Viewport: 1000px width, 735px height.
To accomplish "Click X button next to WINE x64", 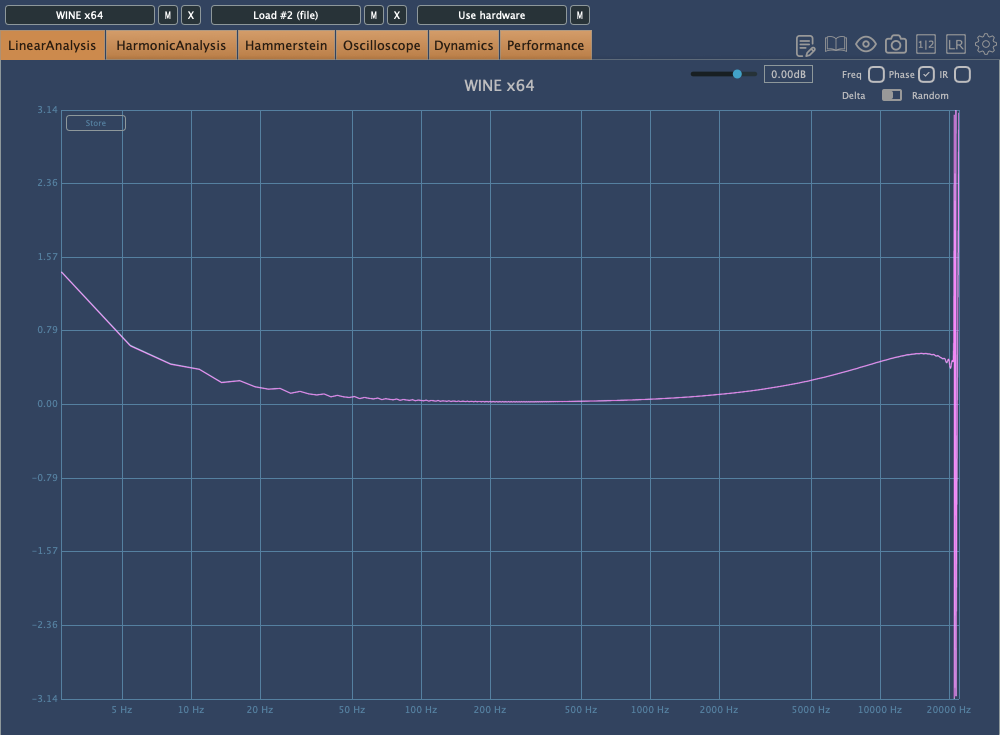I will (191, 15).
